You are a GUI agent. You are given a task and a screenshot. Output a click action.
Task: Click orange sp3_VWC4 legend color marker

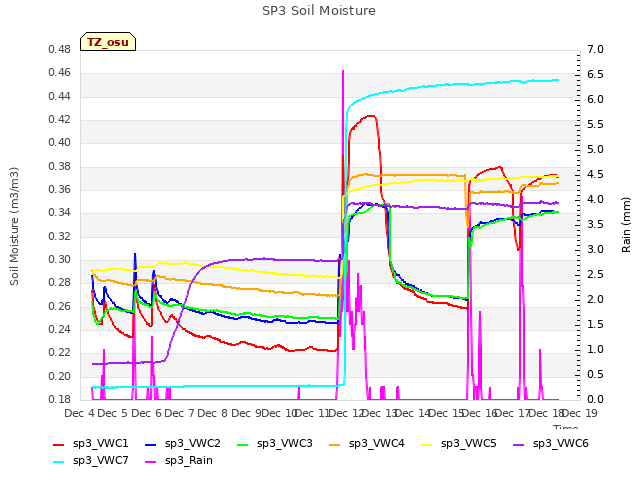tap(335, 445)
